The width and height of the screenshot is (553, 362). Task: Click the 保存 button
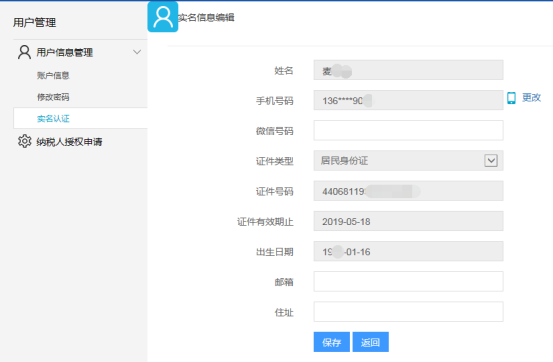(332, 342)
